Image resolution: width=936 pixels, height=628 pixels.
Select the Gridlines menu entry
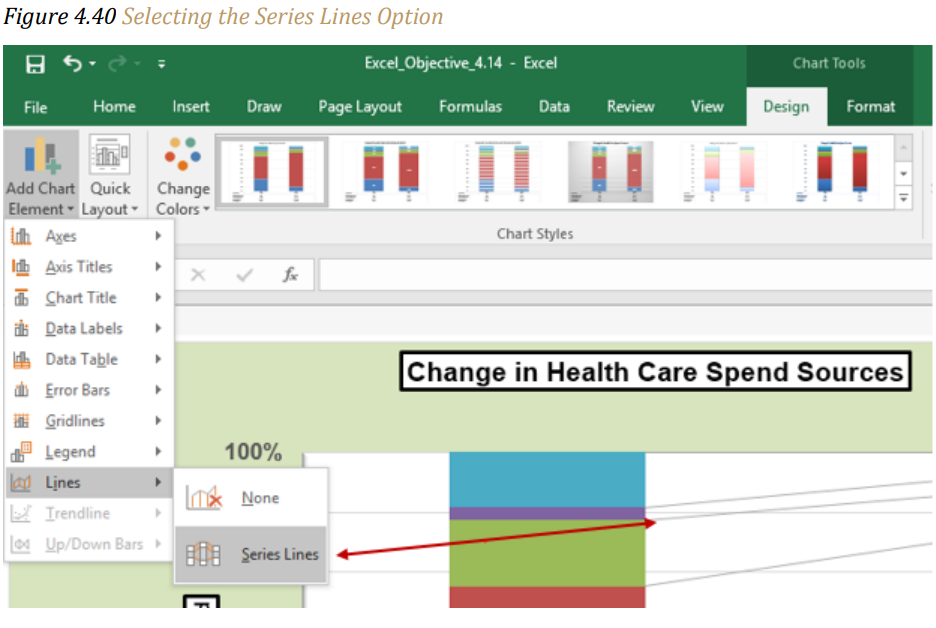point(88,421)
